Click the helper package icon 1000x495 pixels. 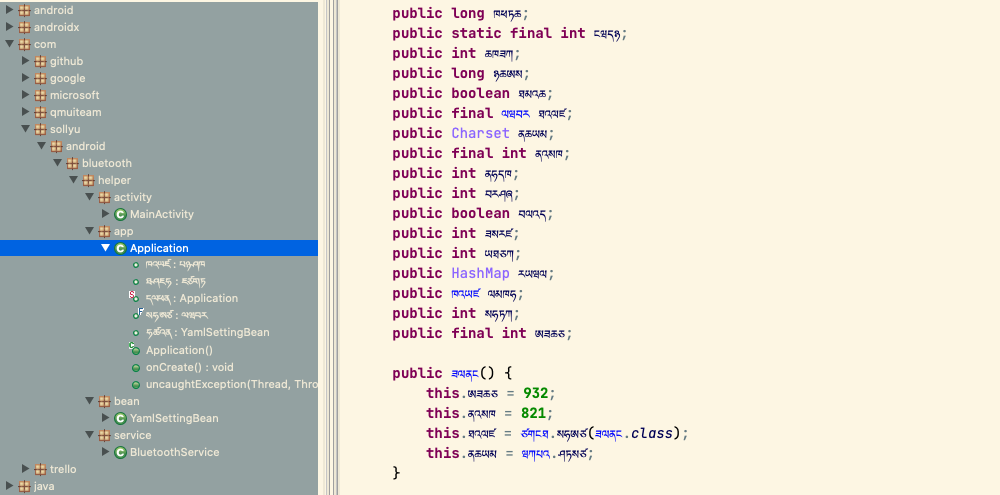pos(88,180)
